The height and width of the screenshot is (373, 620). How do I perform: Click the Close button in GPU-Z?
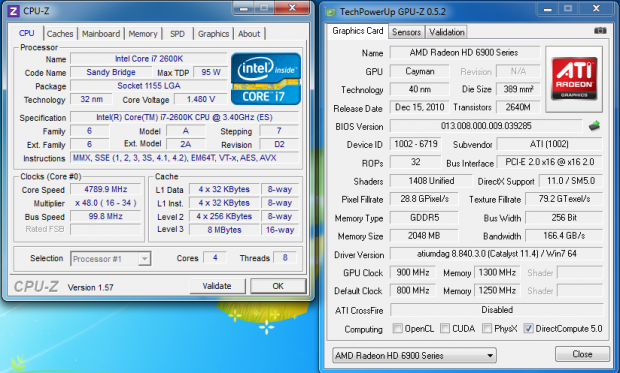click(x=582, y=354)
